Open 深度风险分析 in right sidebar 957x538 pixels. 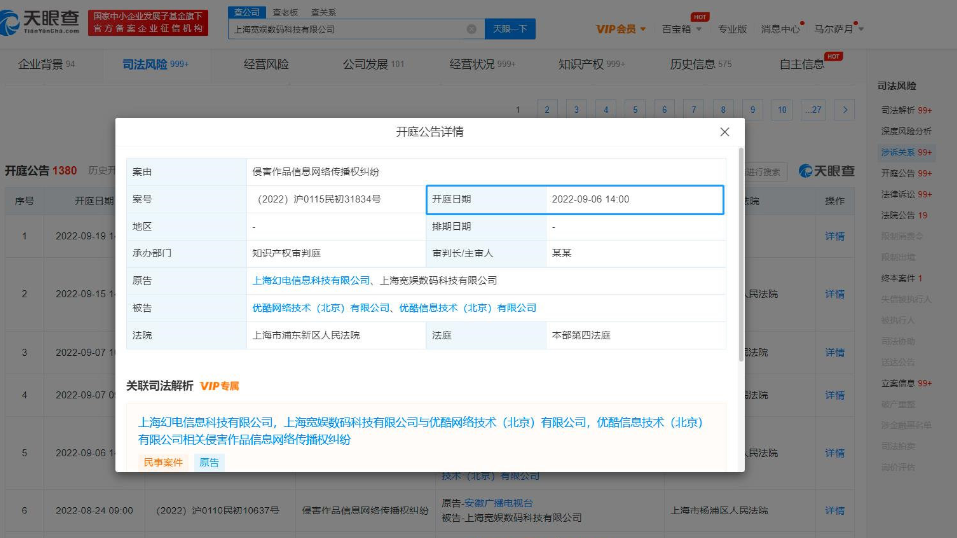coord(906,131)
